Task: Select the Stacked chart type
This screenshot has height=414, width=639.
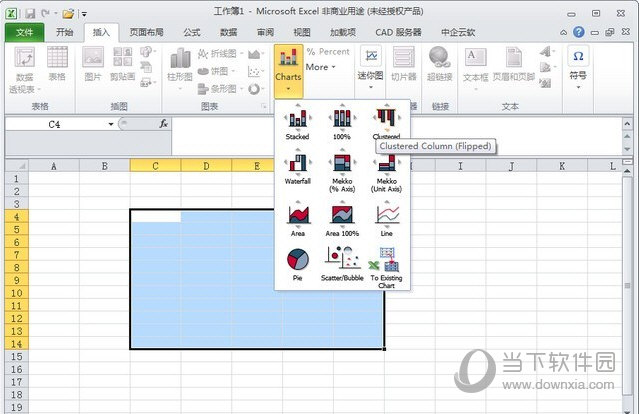Action: click(298, 121)
